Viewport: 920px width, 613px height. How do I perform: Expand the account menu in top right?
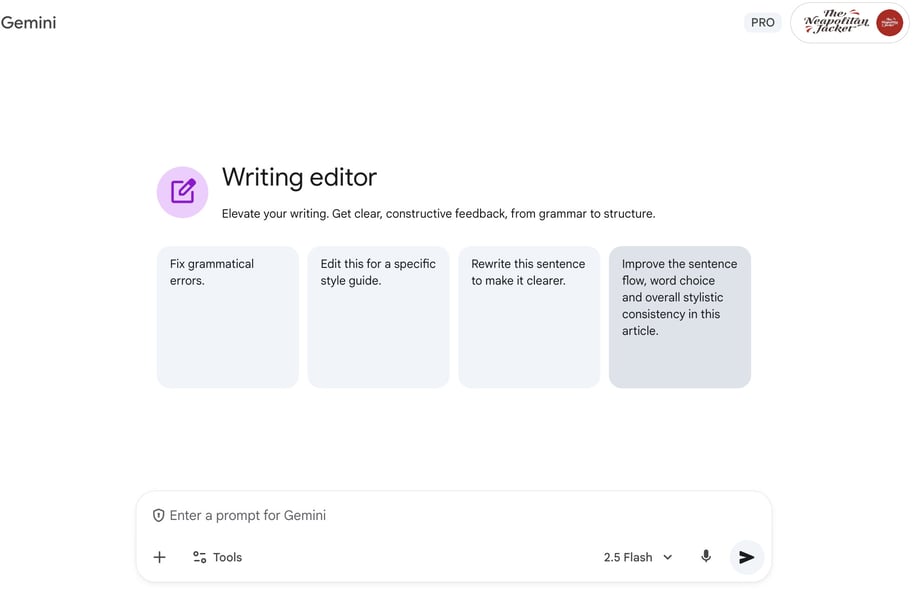849,21
